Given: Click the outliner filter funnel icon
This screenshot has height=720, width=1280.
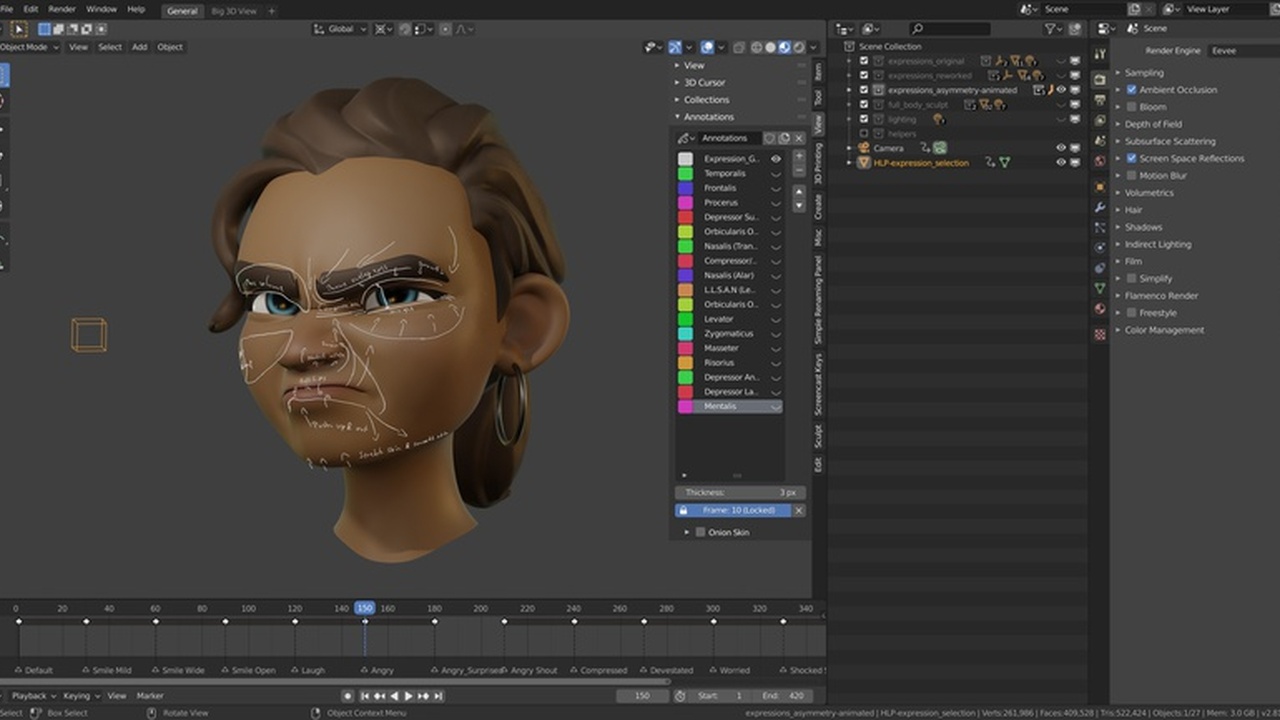Looking at the screenshot, I should [x=1051, y=29].
